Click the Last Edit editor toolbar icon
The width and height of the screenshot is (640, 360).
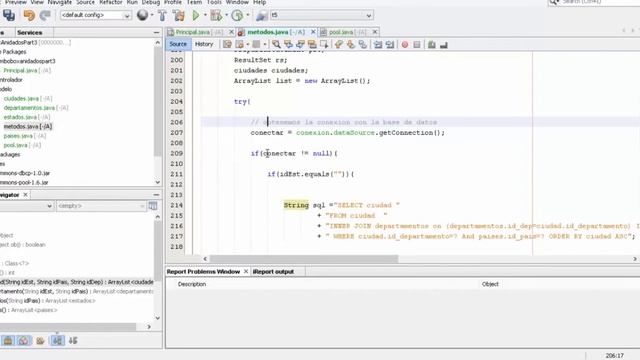227,44
